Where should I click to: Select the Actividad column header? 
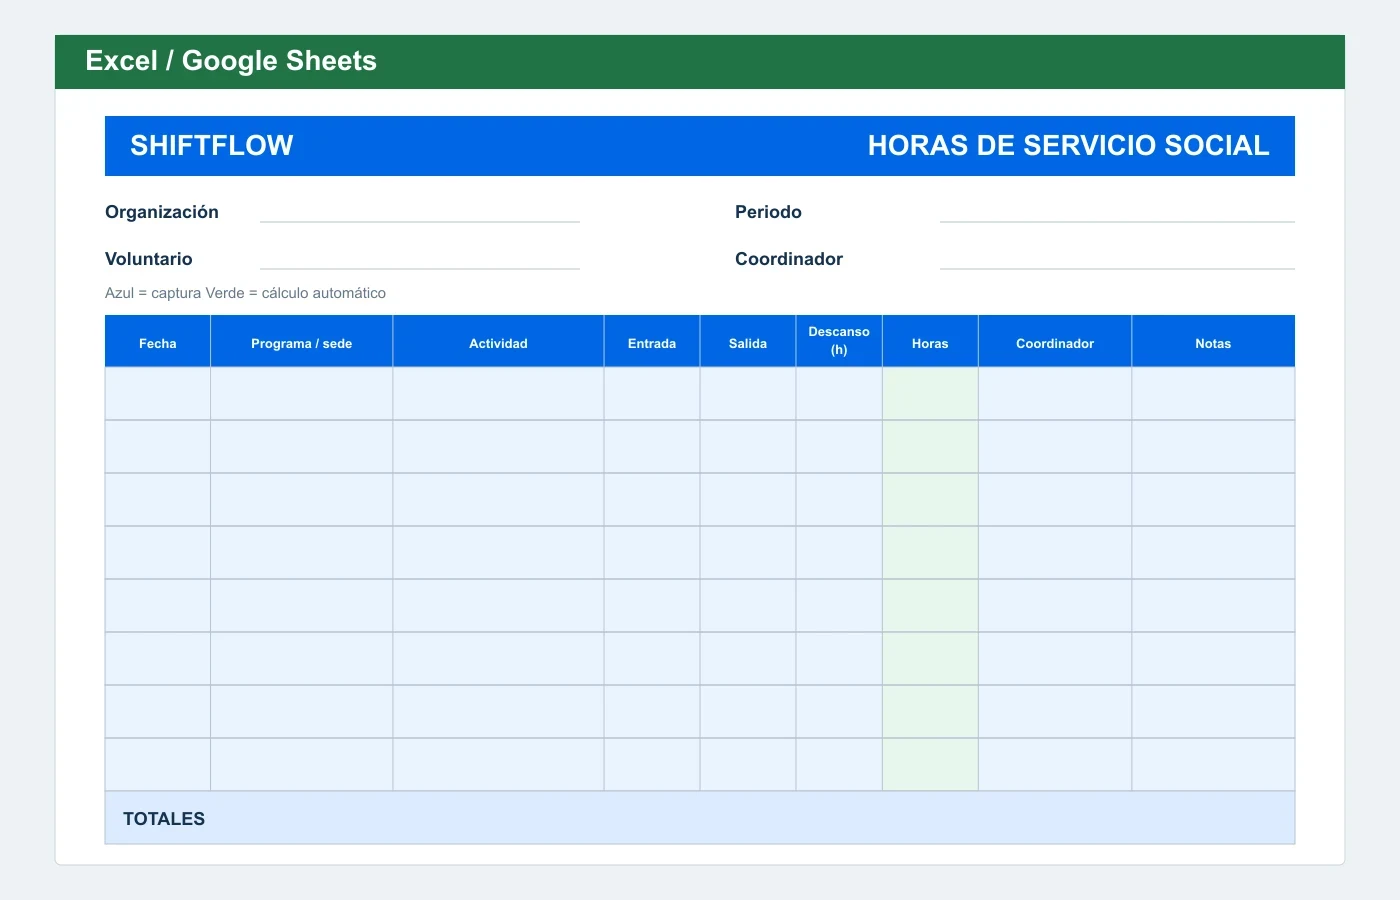coord(498,342)
